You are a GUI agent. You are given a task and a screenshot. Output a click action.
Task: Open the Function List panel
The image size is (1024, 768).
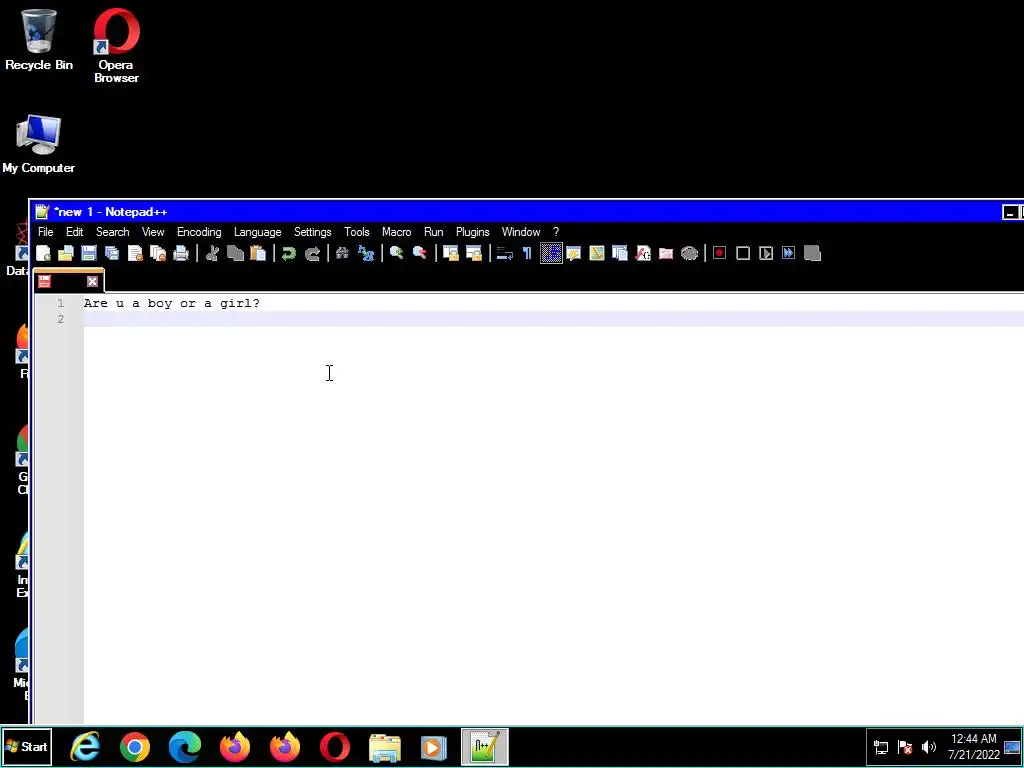tap(643, 253)
